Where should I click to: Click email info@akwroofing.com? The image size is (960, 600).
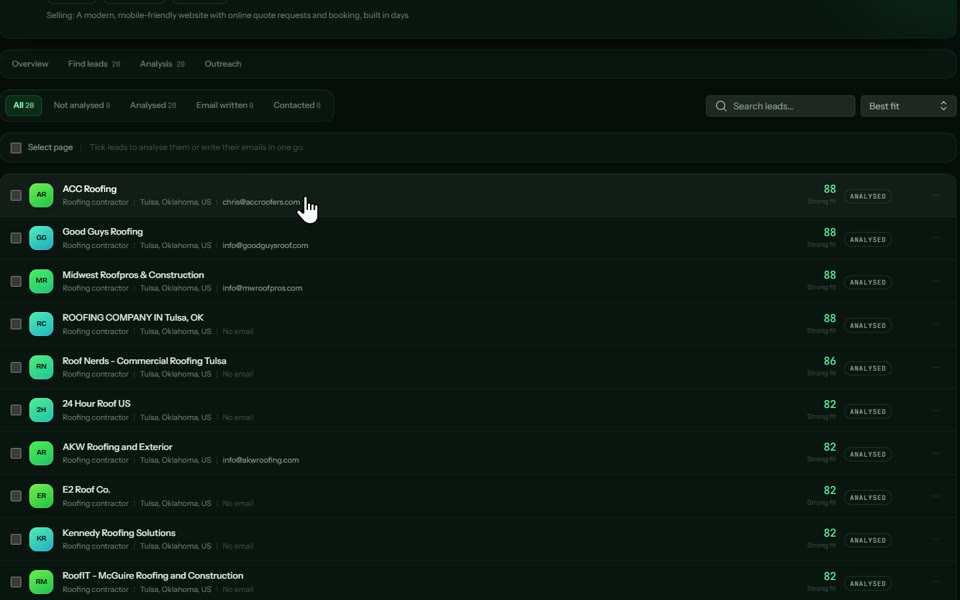[261, 460]
